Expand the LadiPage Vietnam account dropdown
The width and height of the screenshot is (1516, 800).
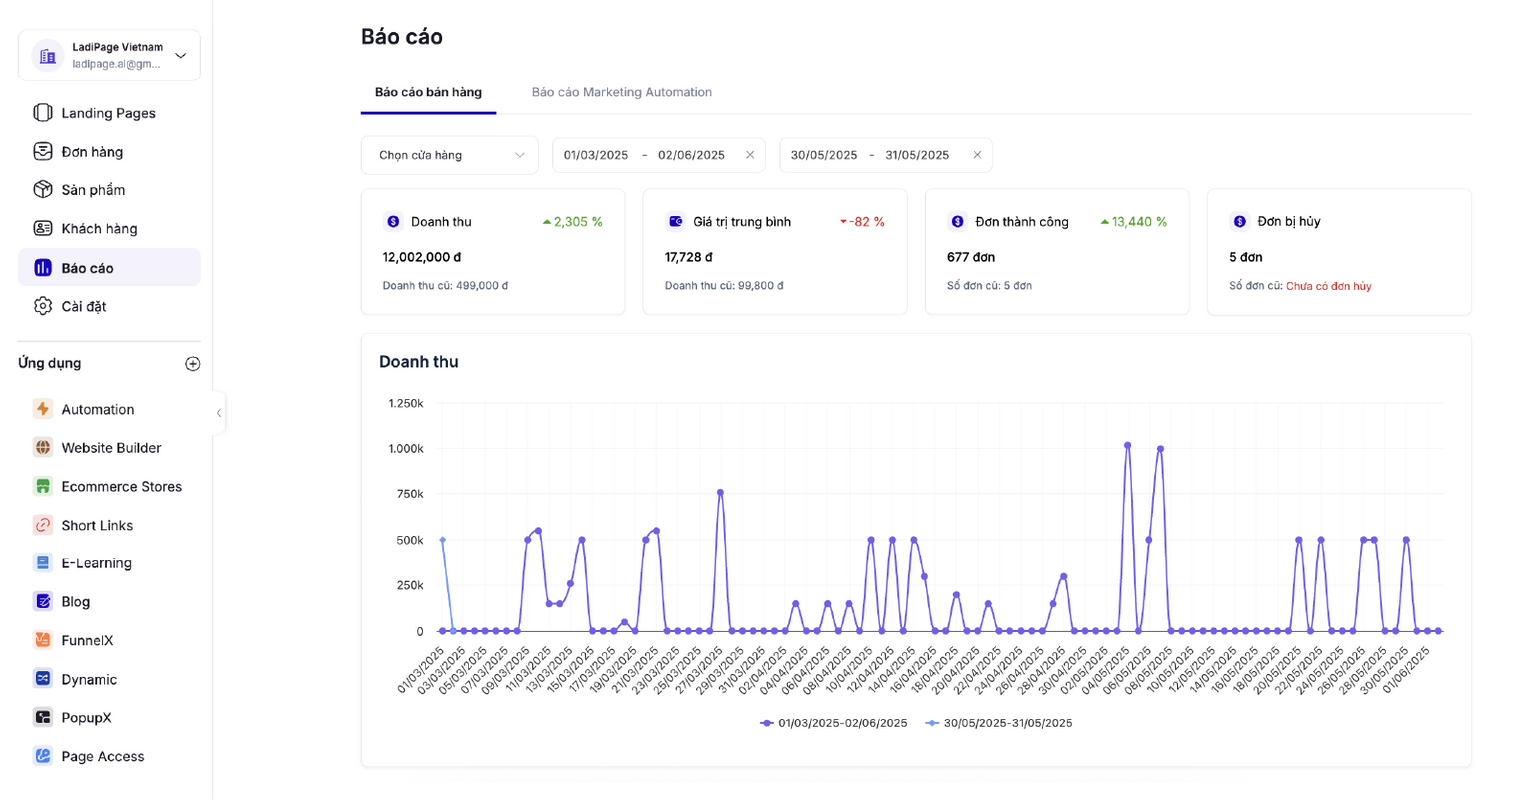coord(180,56)
